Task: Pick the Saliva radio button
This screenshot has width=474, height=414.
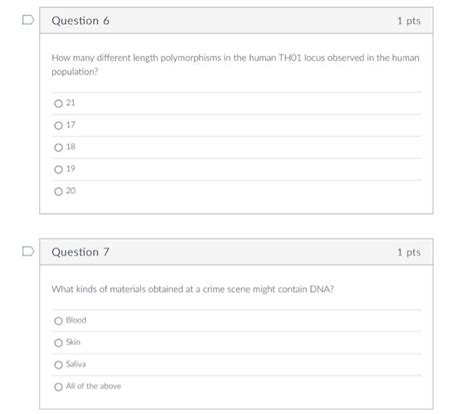Action: pos(58,365)
